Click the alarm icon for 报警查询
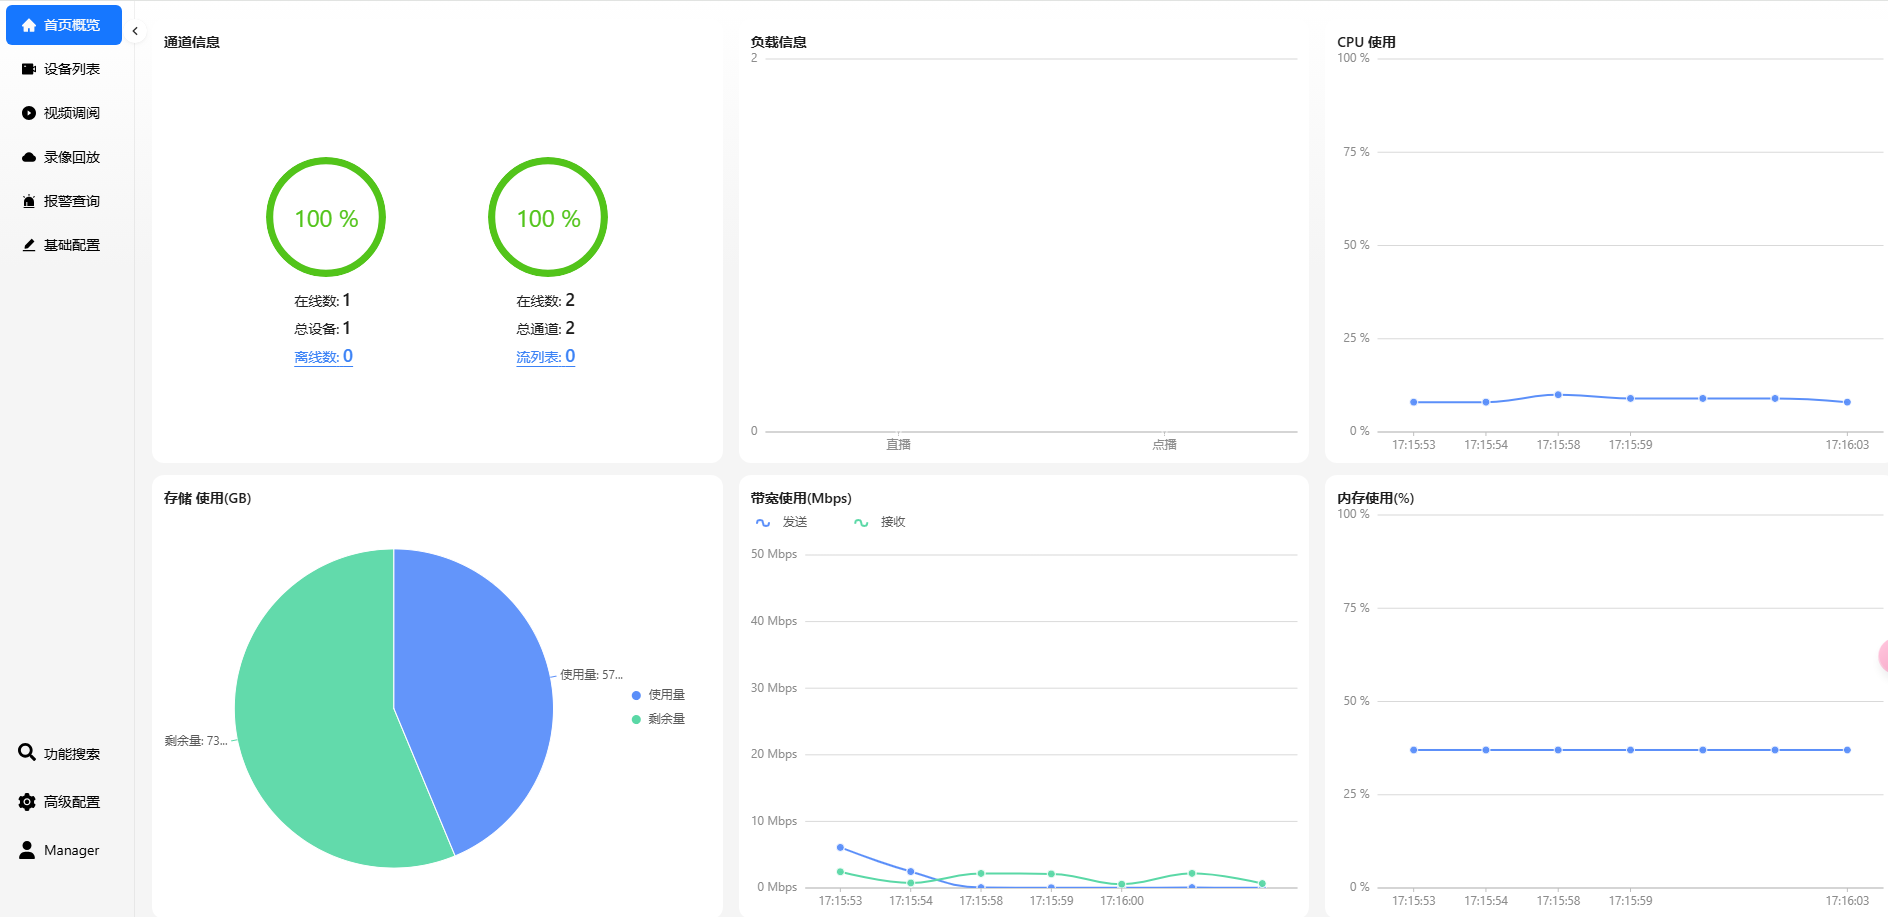This screenshot has height=917, width=1888. click(x=29, y=201)
